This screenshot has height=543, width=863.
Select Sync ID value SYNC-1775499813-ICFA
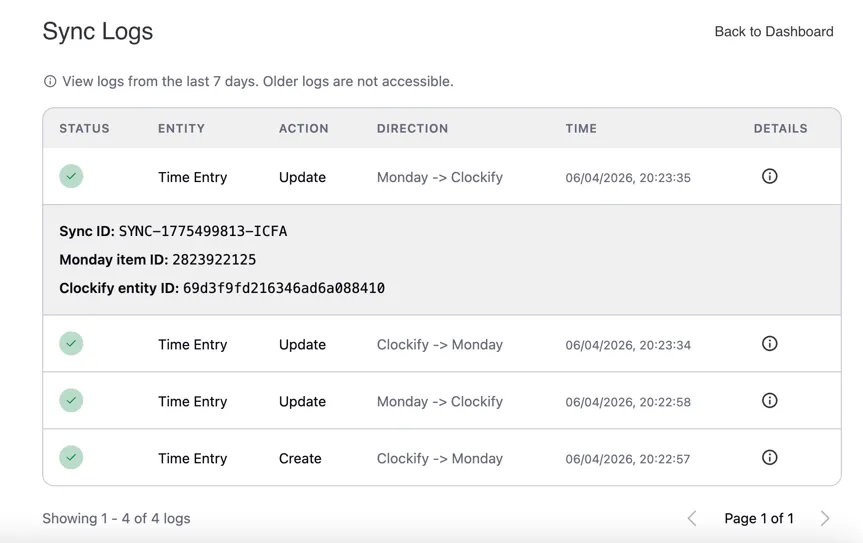pos(202,231)
